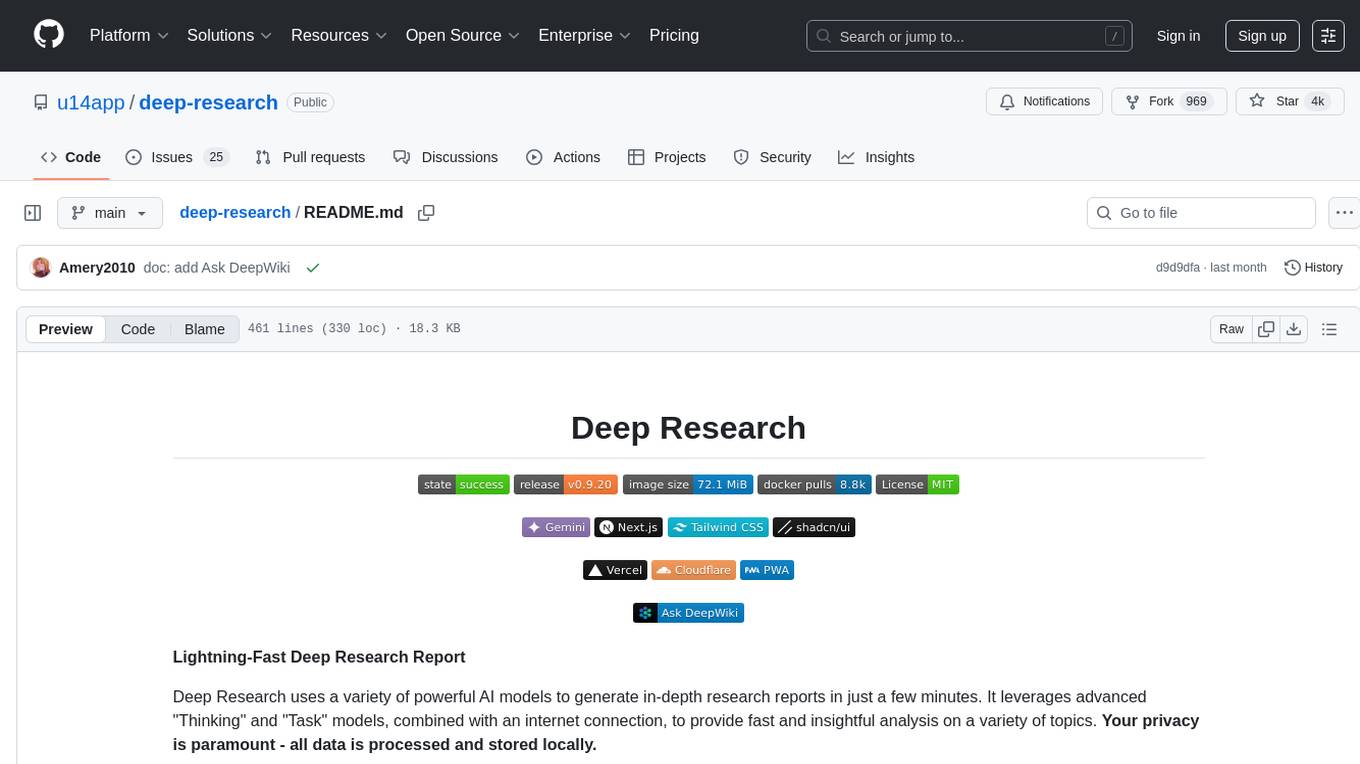The width and height of the screenshot is (1360, 764).
Task: Open the more file actions ellipsis menu
Action: (x=1344, y=213)
